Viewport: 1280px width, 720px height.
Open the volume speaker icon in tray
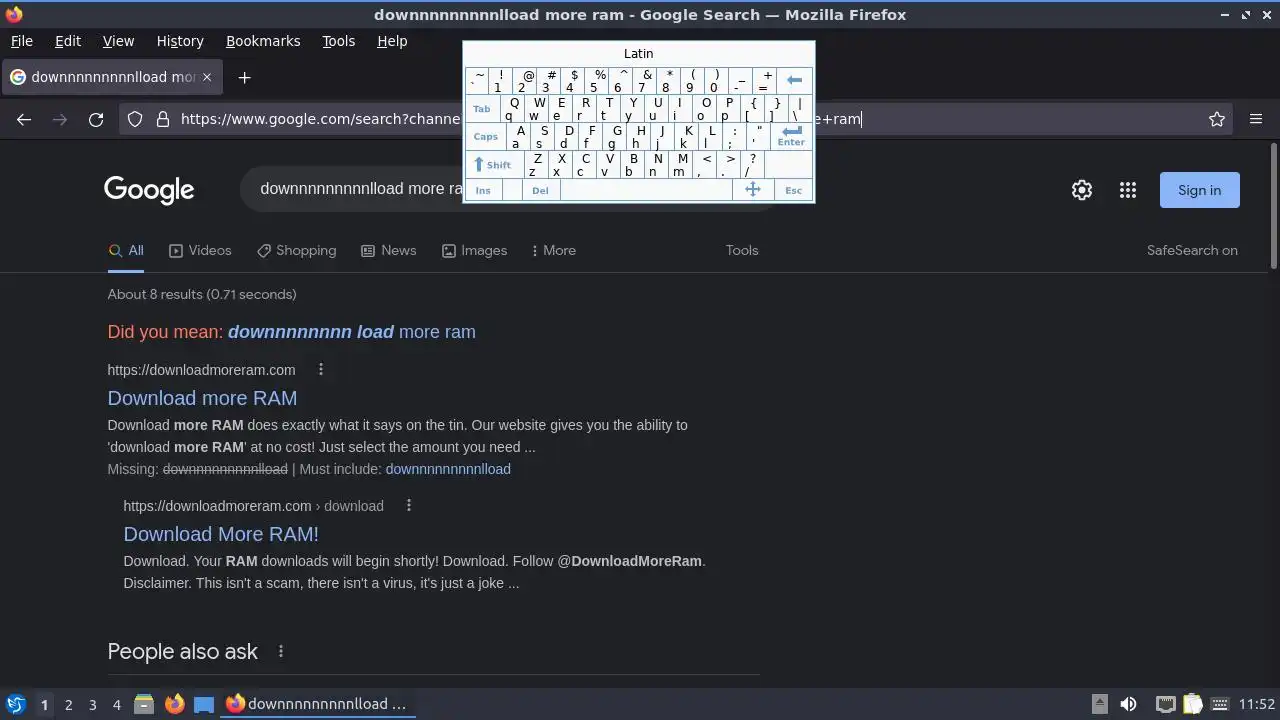tap(1129, 704)
